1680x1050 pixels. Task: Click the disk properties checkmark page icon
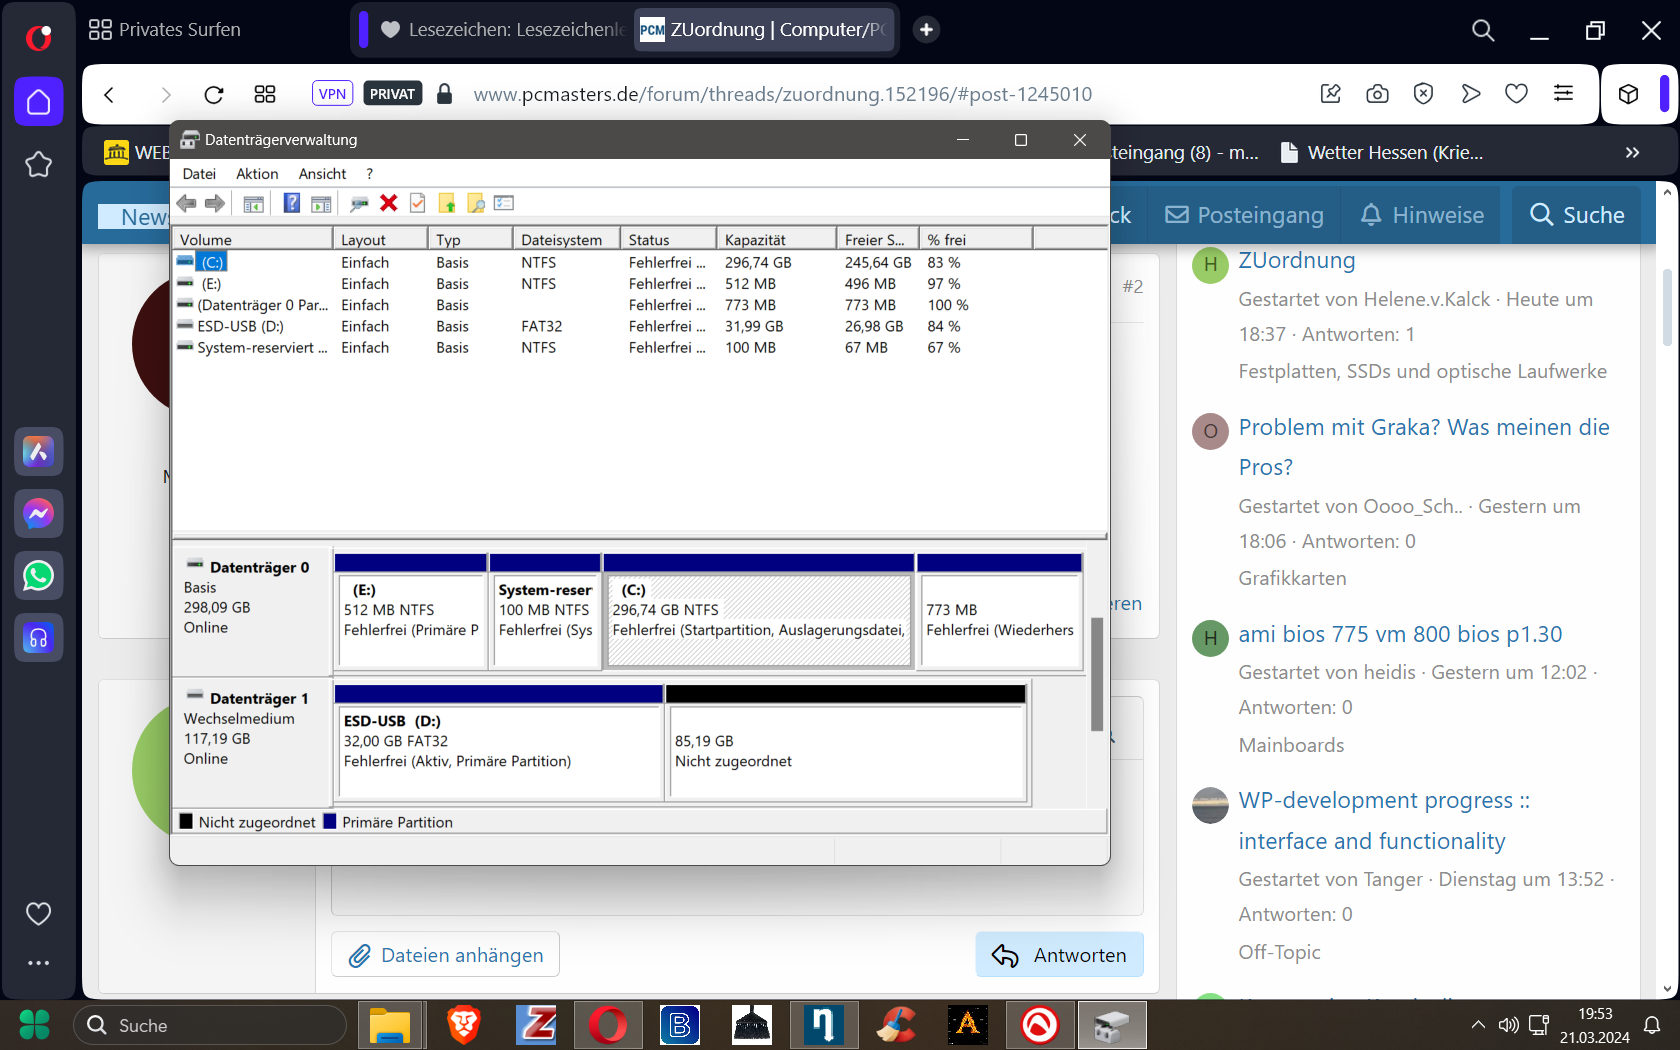418,203
